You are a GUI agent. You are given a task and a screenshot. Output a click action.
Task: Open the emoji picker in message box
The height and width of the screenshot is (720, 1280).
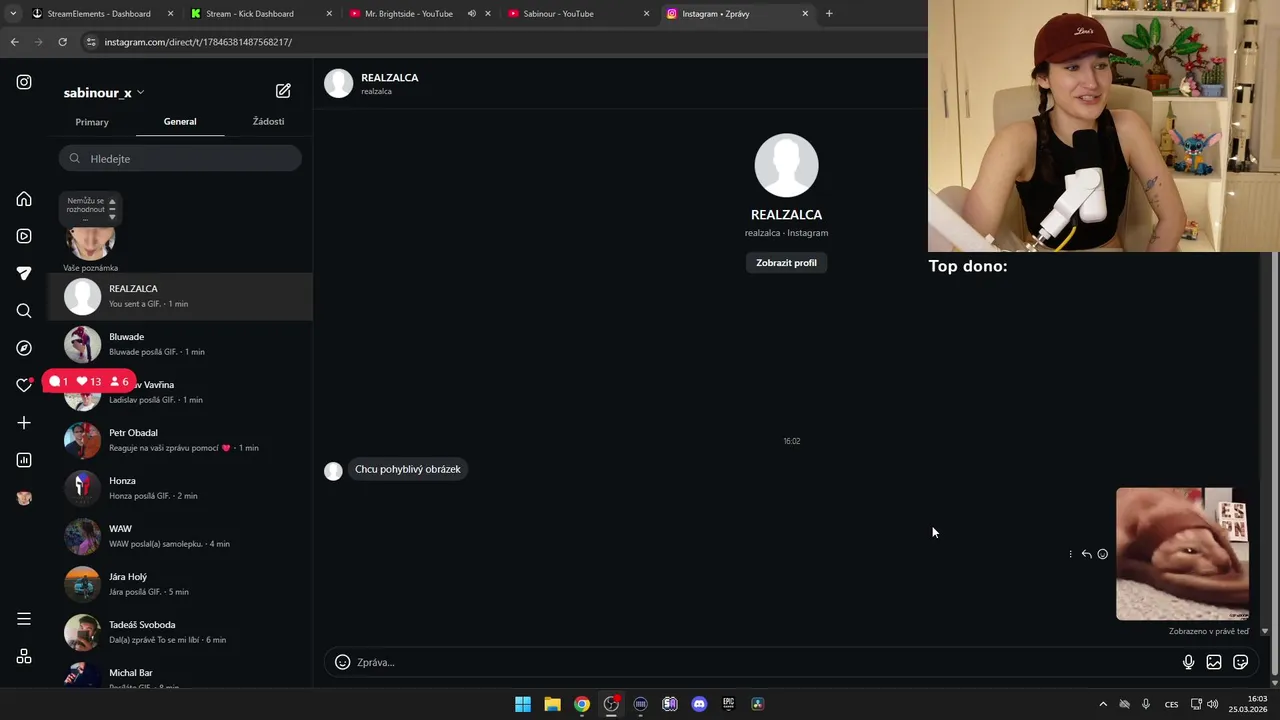(342, 662)
